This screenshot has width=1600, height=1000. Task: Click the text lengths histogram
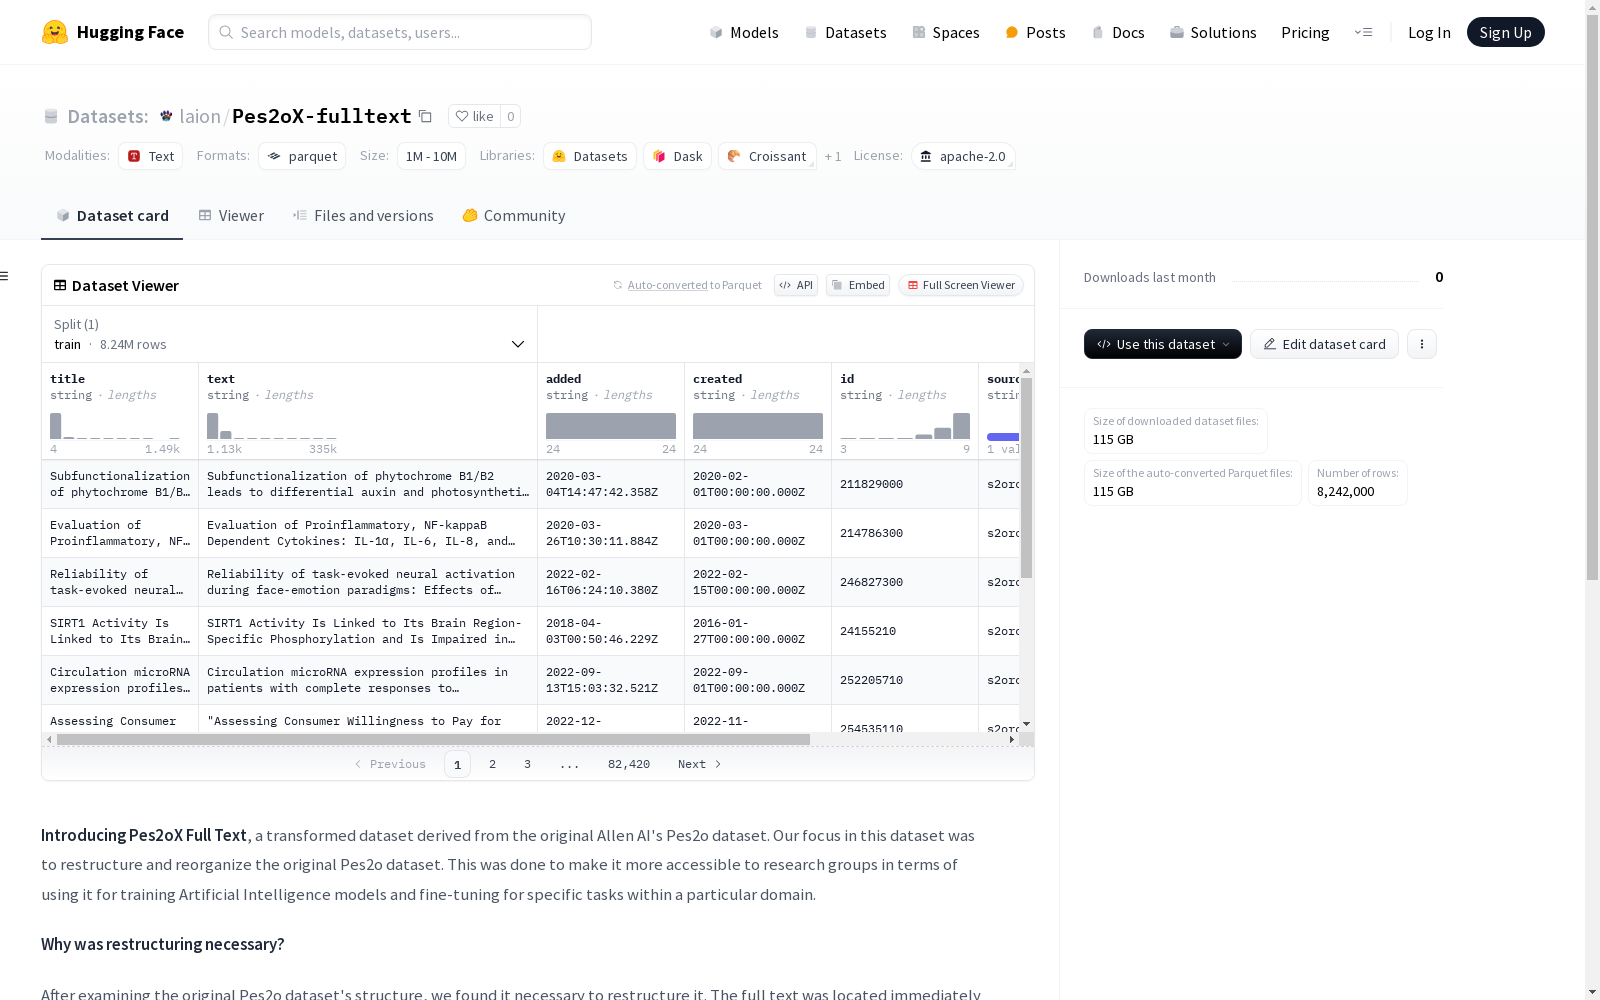[272, 426]
